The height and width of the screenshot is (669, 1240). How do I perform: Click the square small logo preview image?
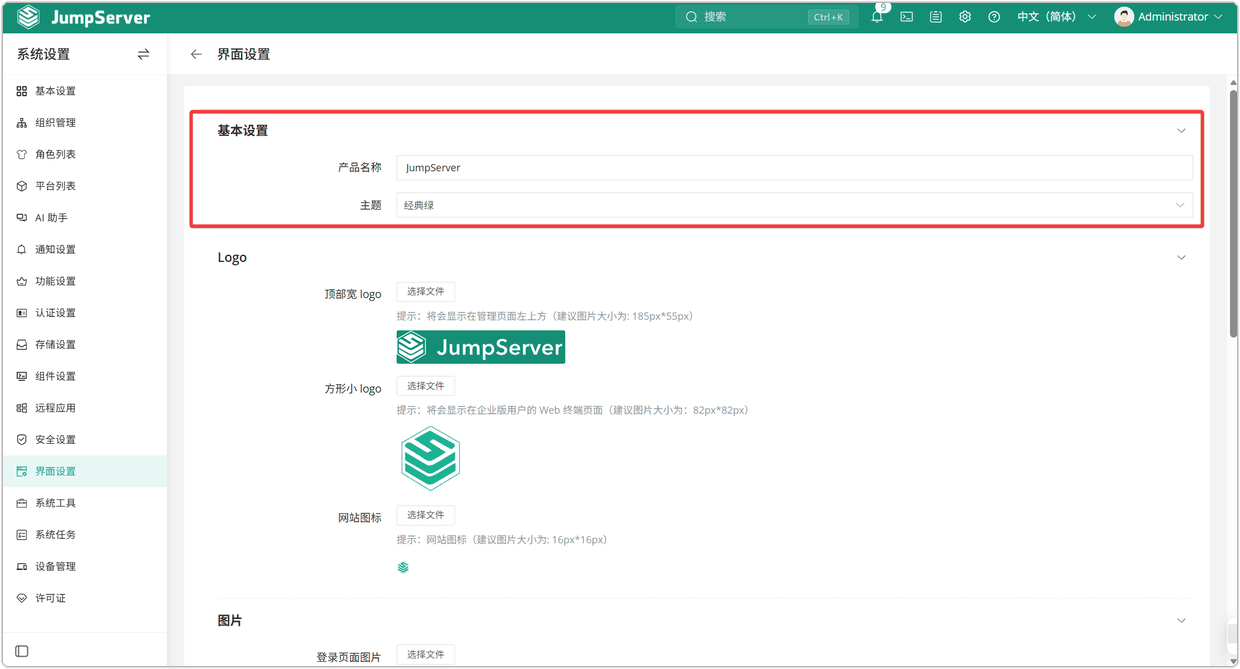pyautogui.click(x=430, y=458)
